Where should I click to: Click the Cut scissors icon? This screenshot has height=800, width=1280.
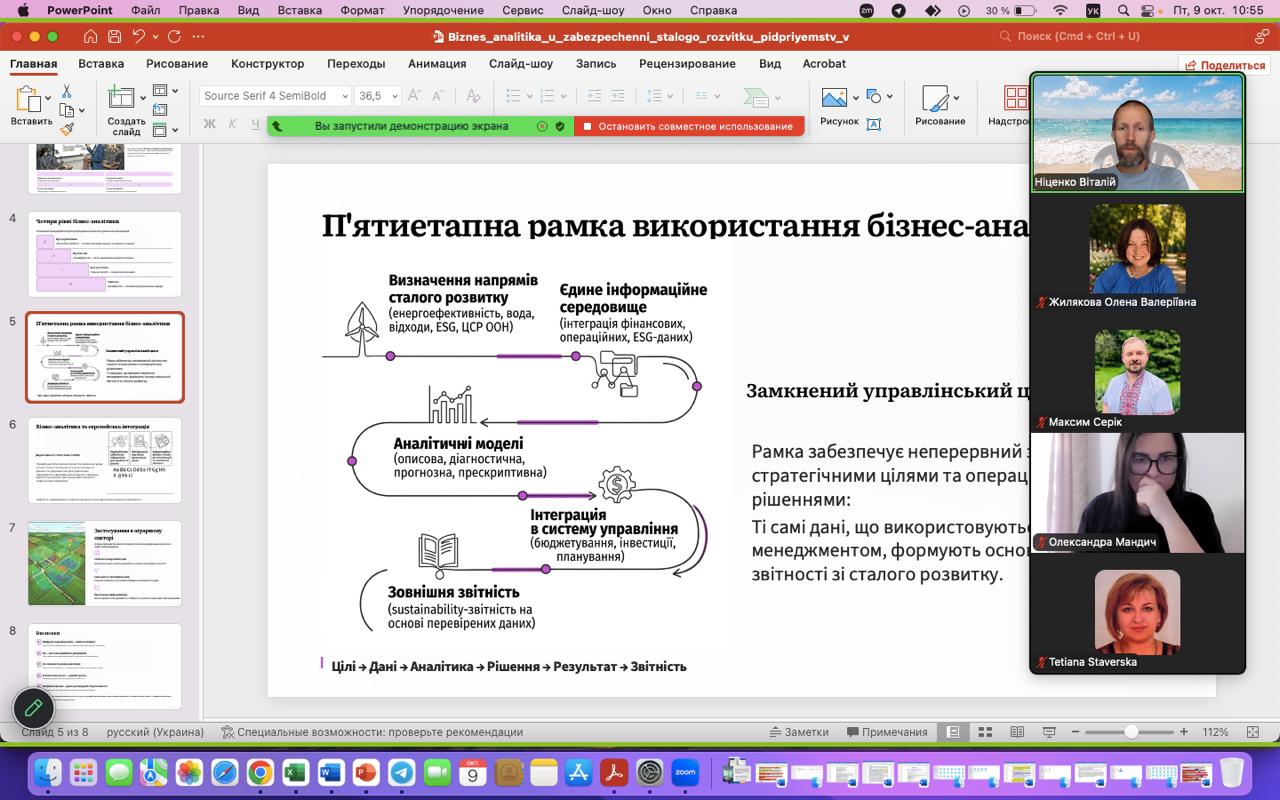(66, 91)
